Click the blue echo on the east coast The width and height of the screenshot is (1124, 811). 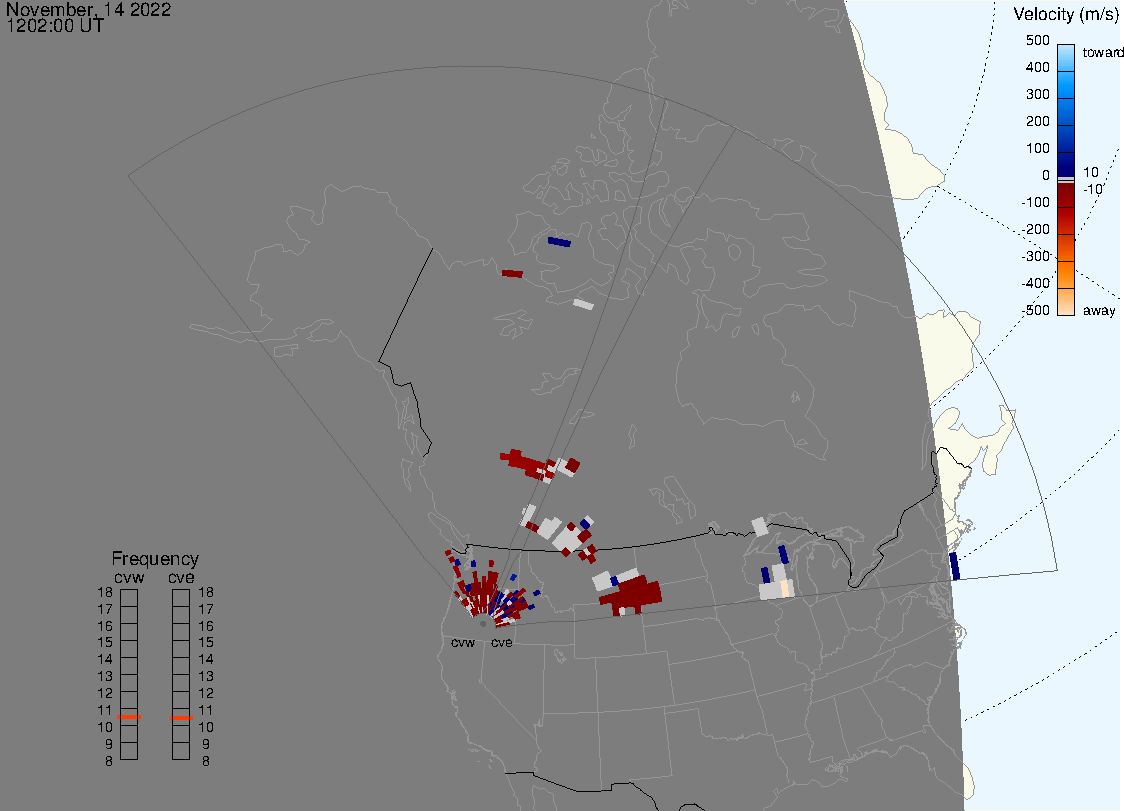[x=954, y=565]
